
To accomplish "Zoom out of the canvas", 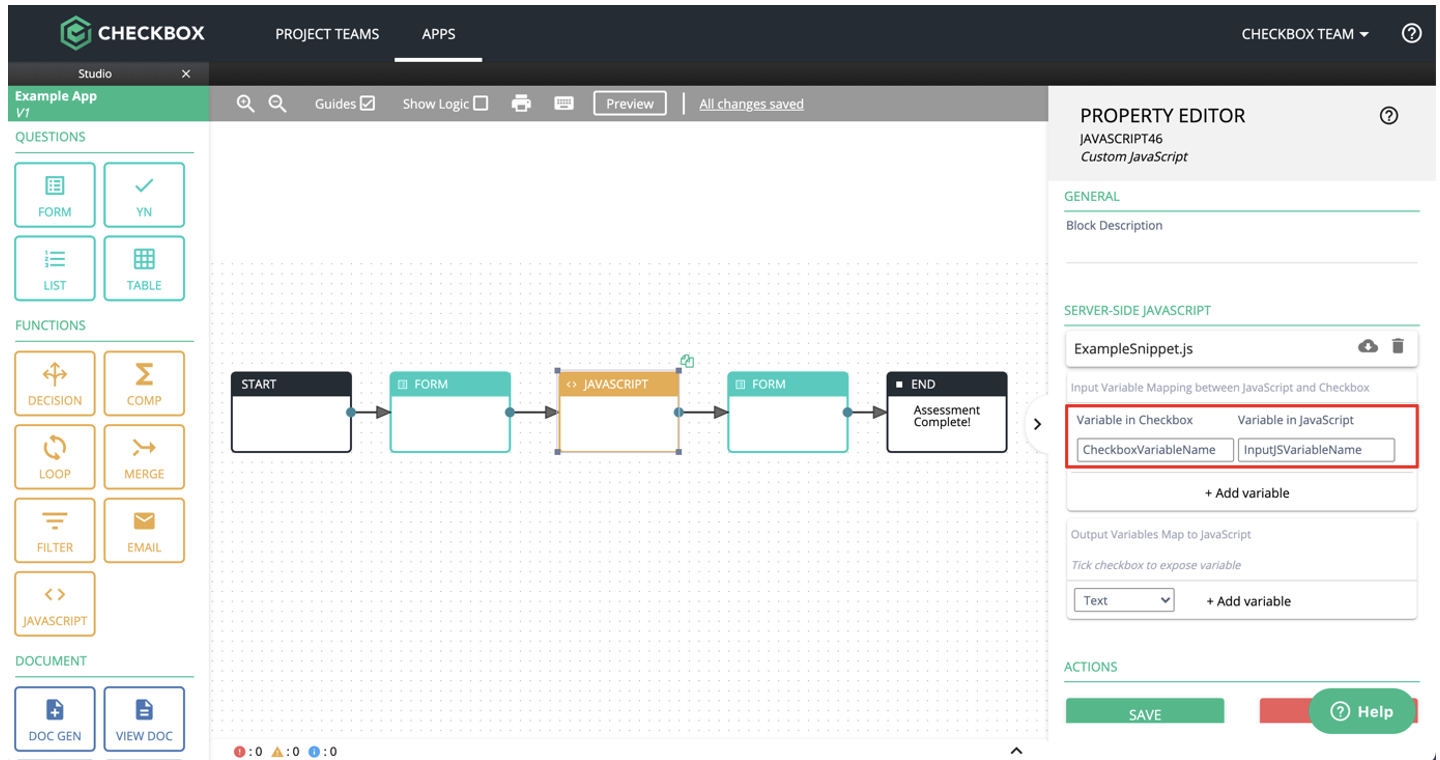I will click(277, 103).
